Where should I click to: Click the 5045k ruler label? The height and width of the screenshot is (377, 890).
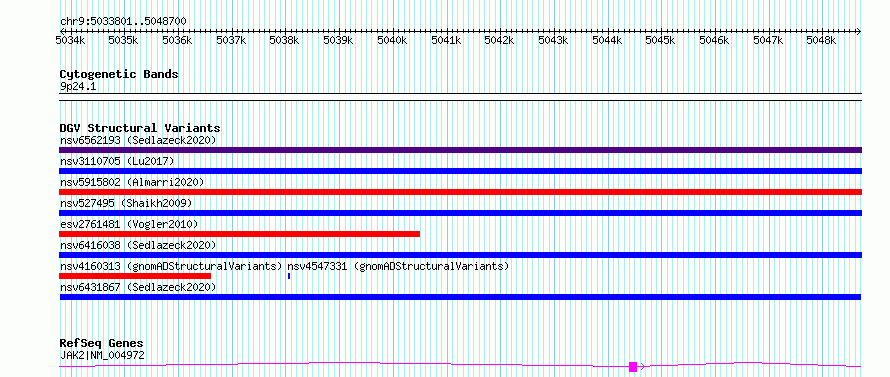[x=661, y=40]
